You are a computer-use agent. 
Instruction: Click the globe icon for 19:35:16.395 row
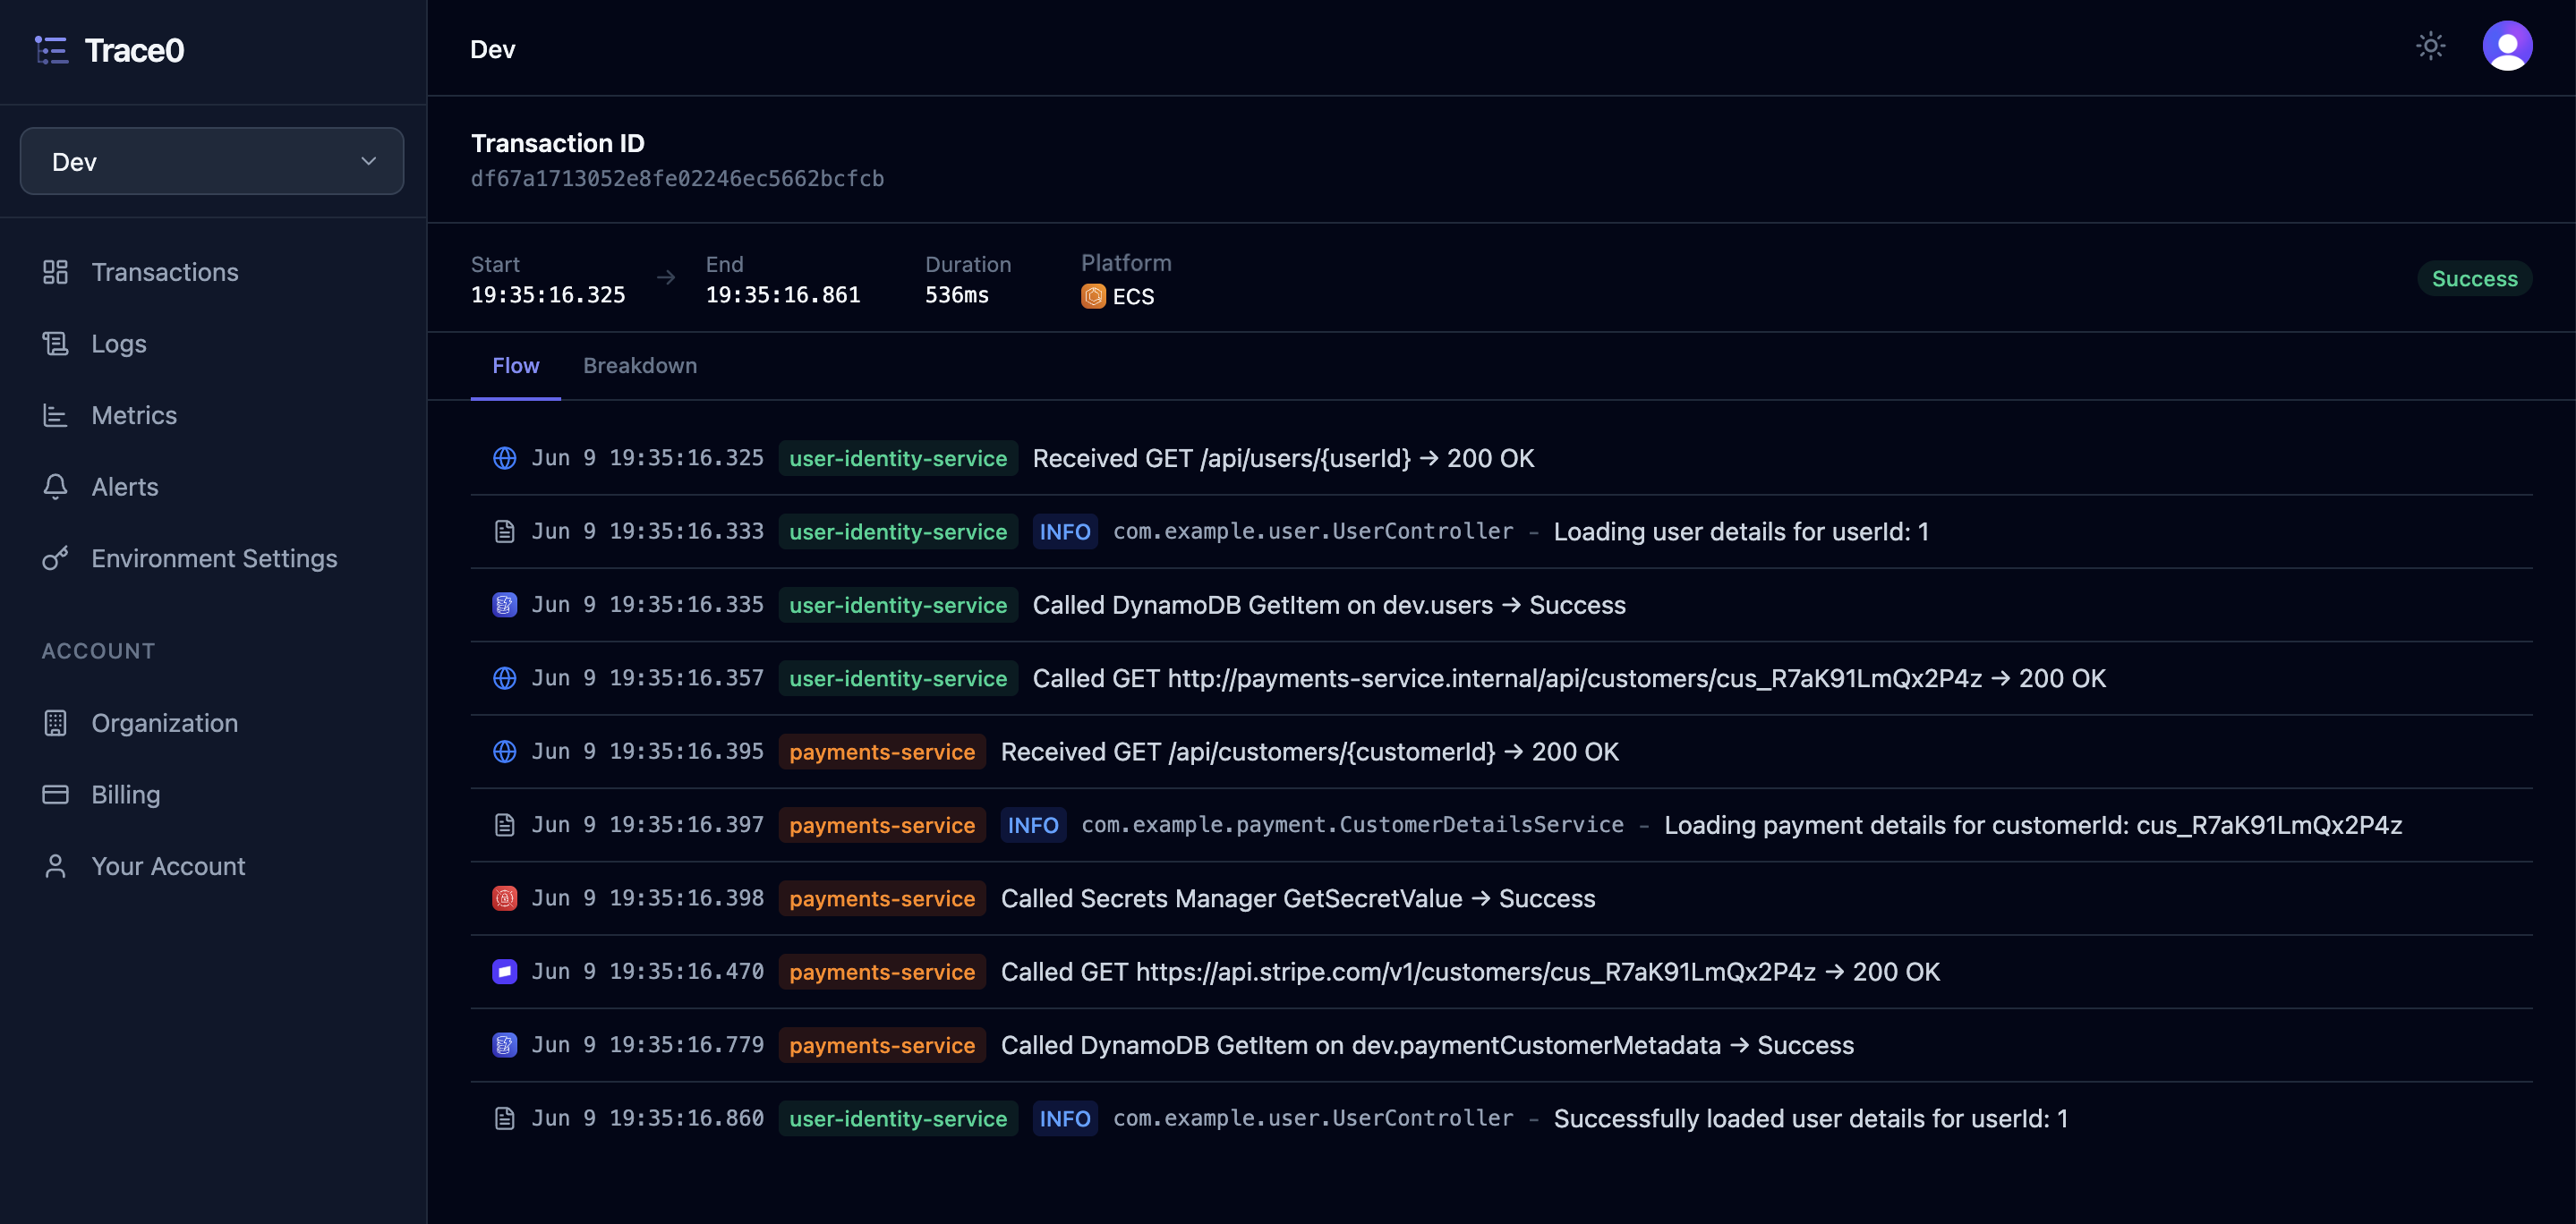505,752
